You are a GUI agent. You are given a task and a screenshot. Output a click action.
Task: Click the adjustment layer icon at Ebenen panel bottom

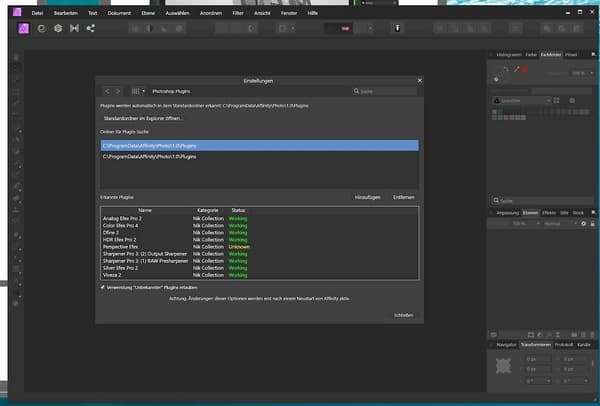click(540, 335)
